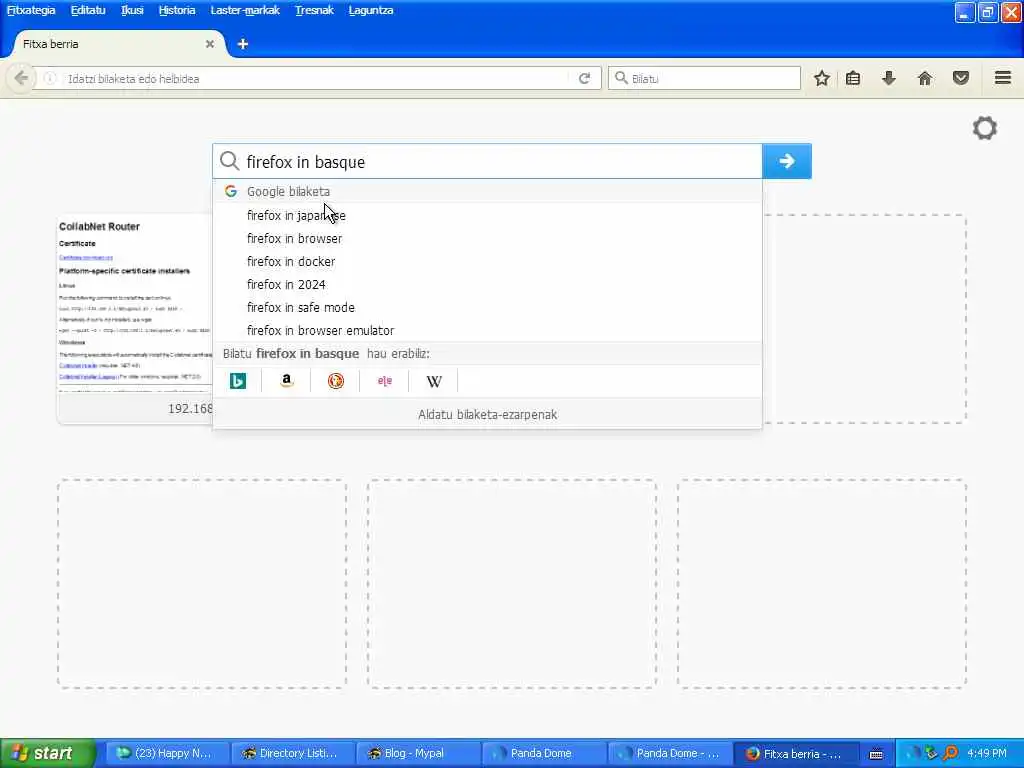This screenshot has height=768, width=1024.
Task: Open Historia menu
Action: tap(177, 10)
